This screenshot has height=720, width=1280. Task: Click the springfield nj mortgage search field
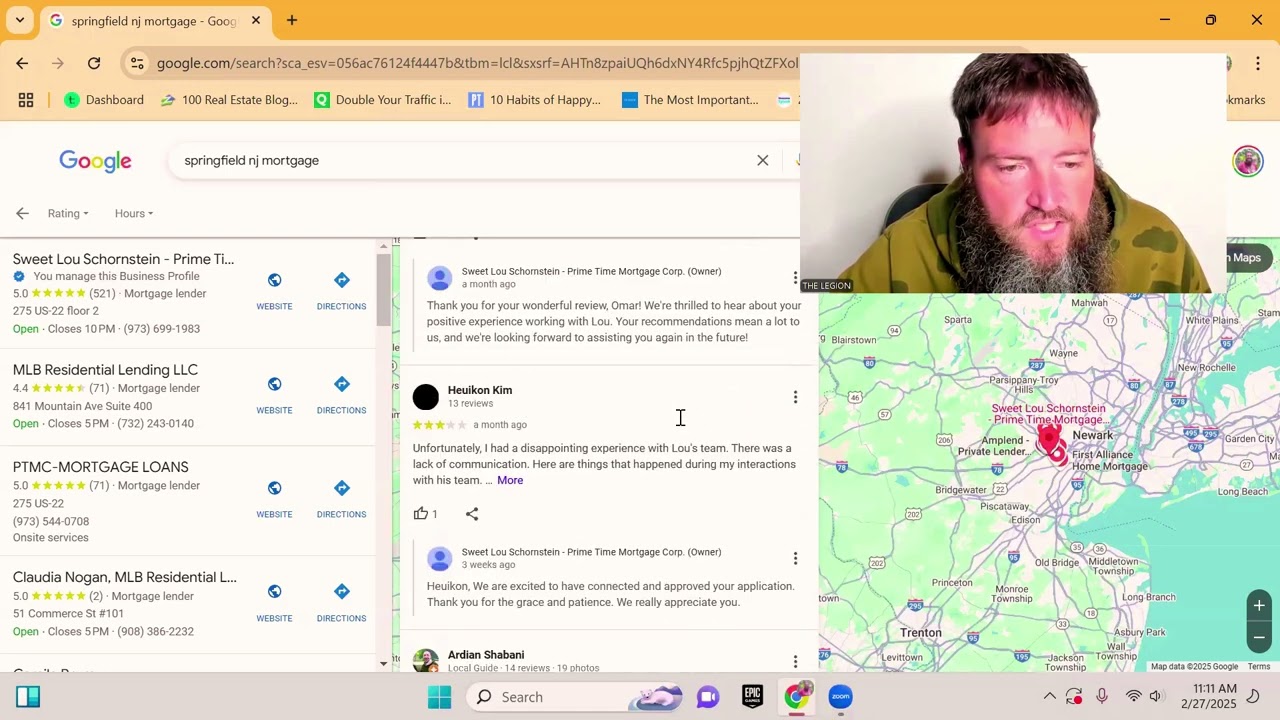point(460,160)
